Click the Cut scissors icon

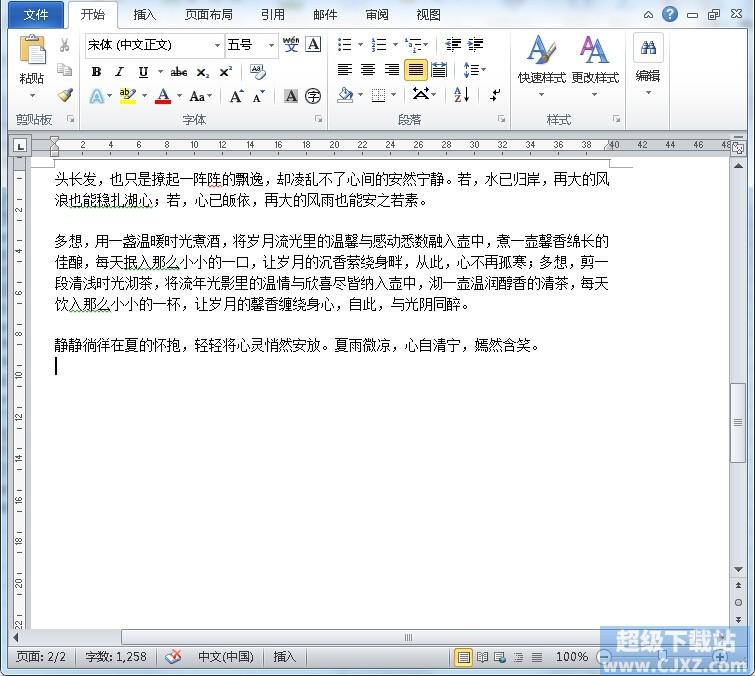[65, 45]
